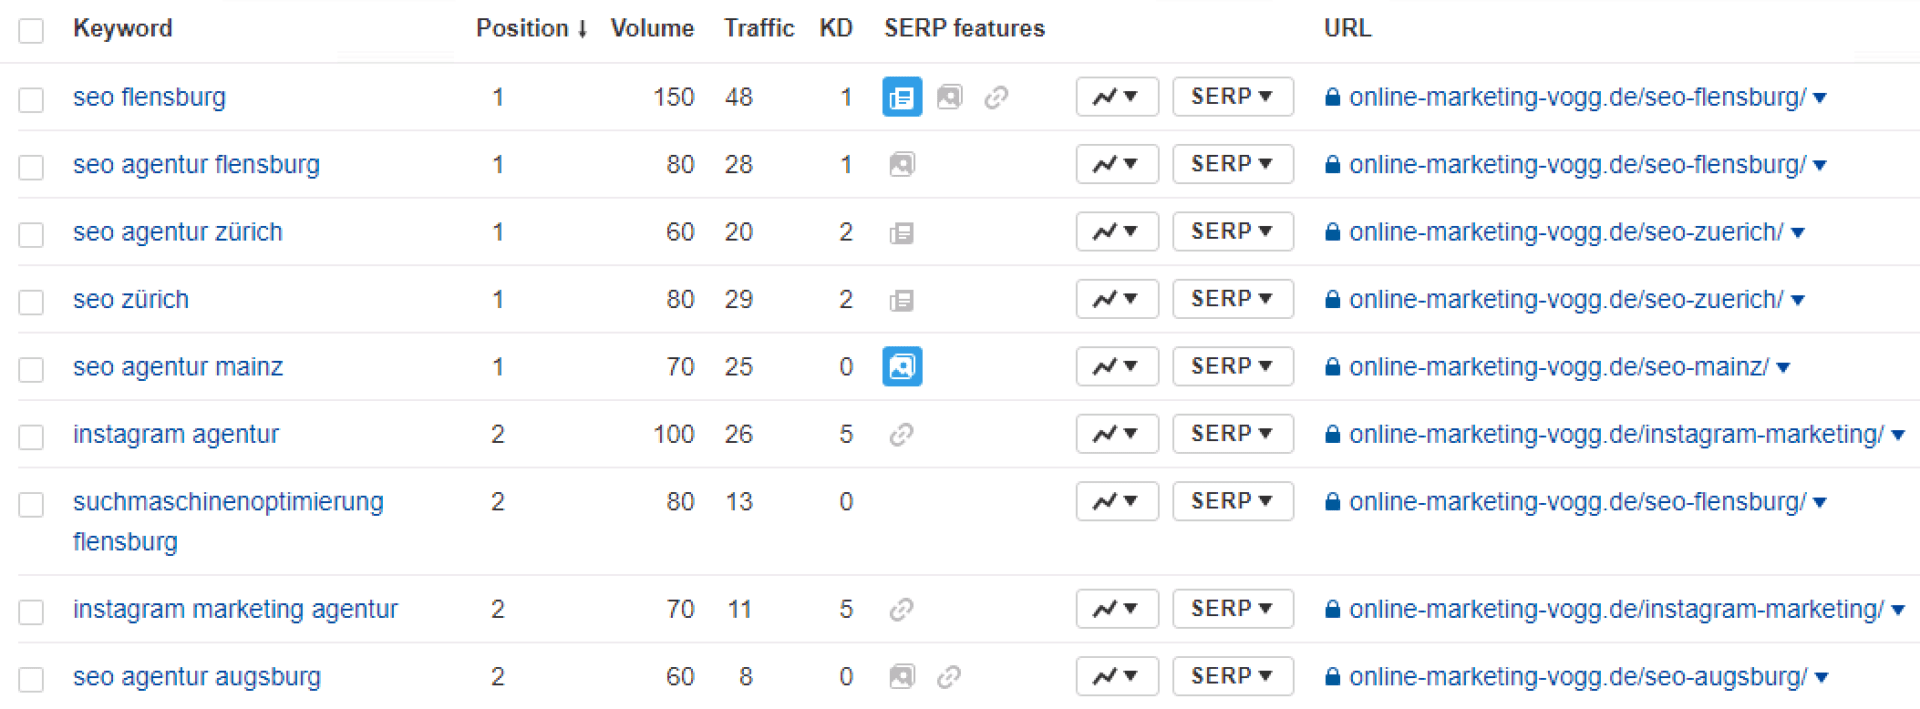Tick the checkbox for seo flensburg
This screenshot has height=709, width=1920.
31,99
